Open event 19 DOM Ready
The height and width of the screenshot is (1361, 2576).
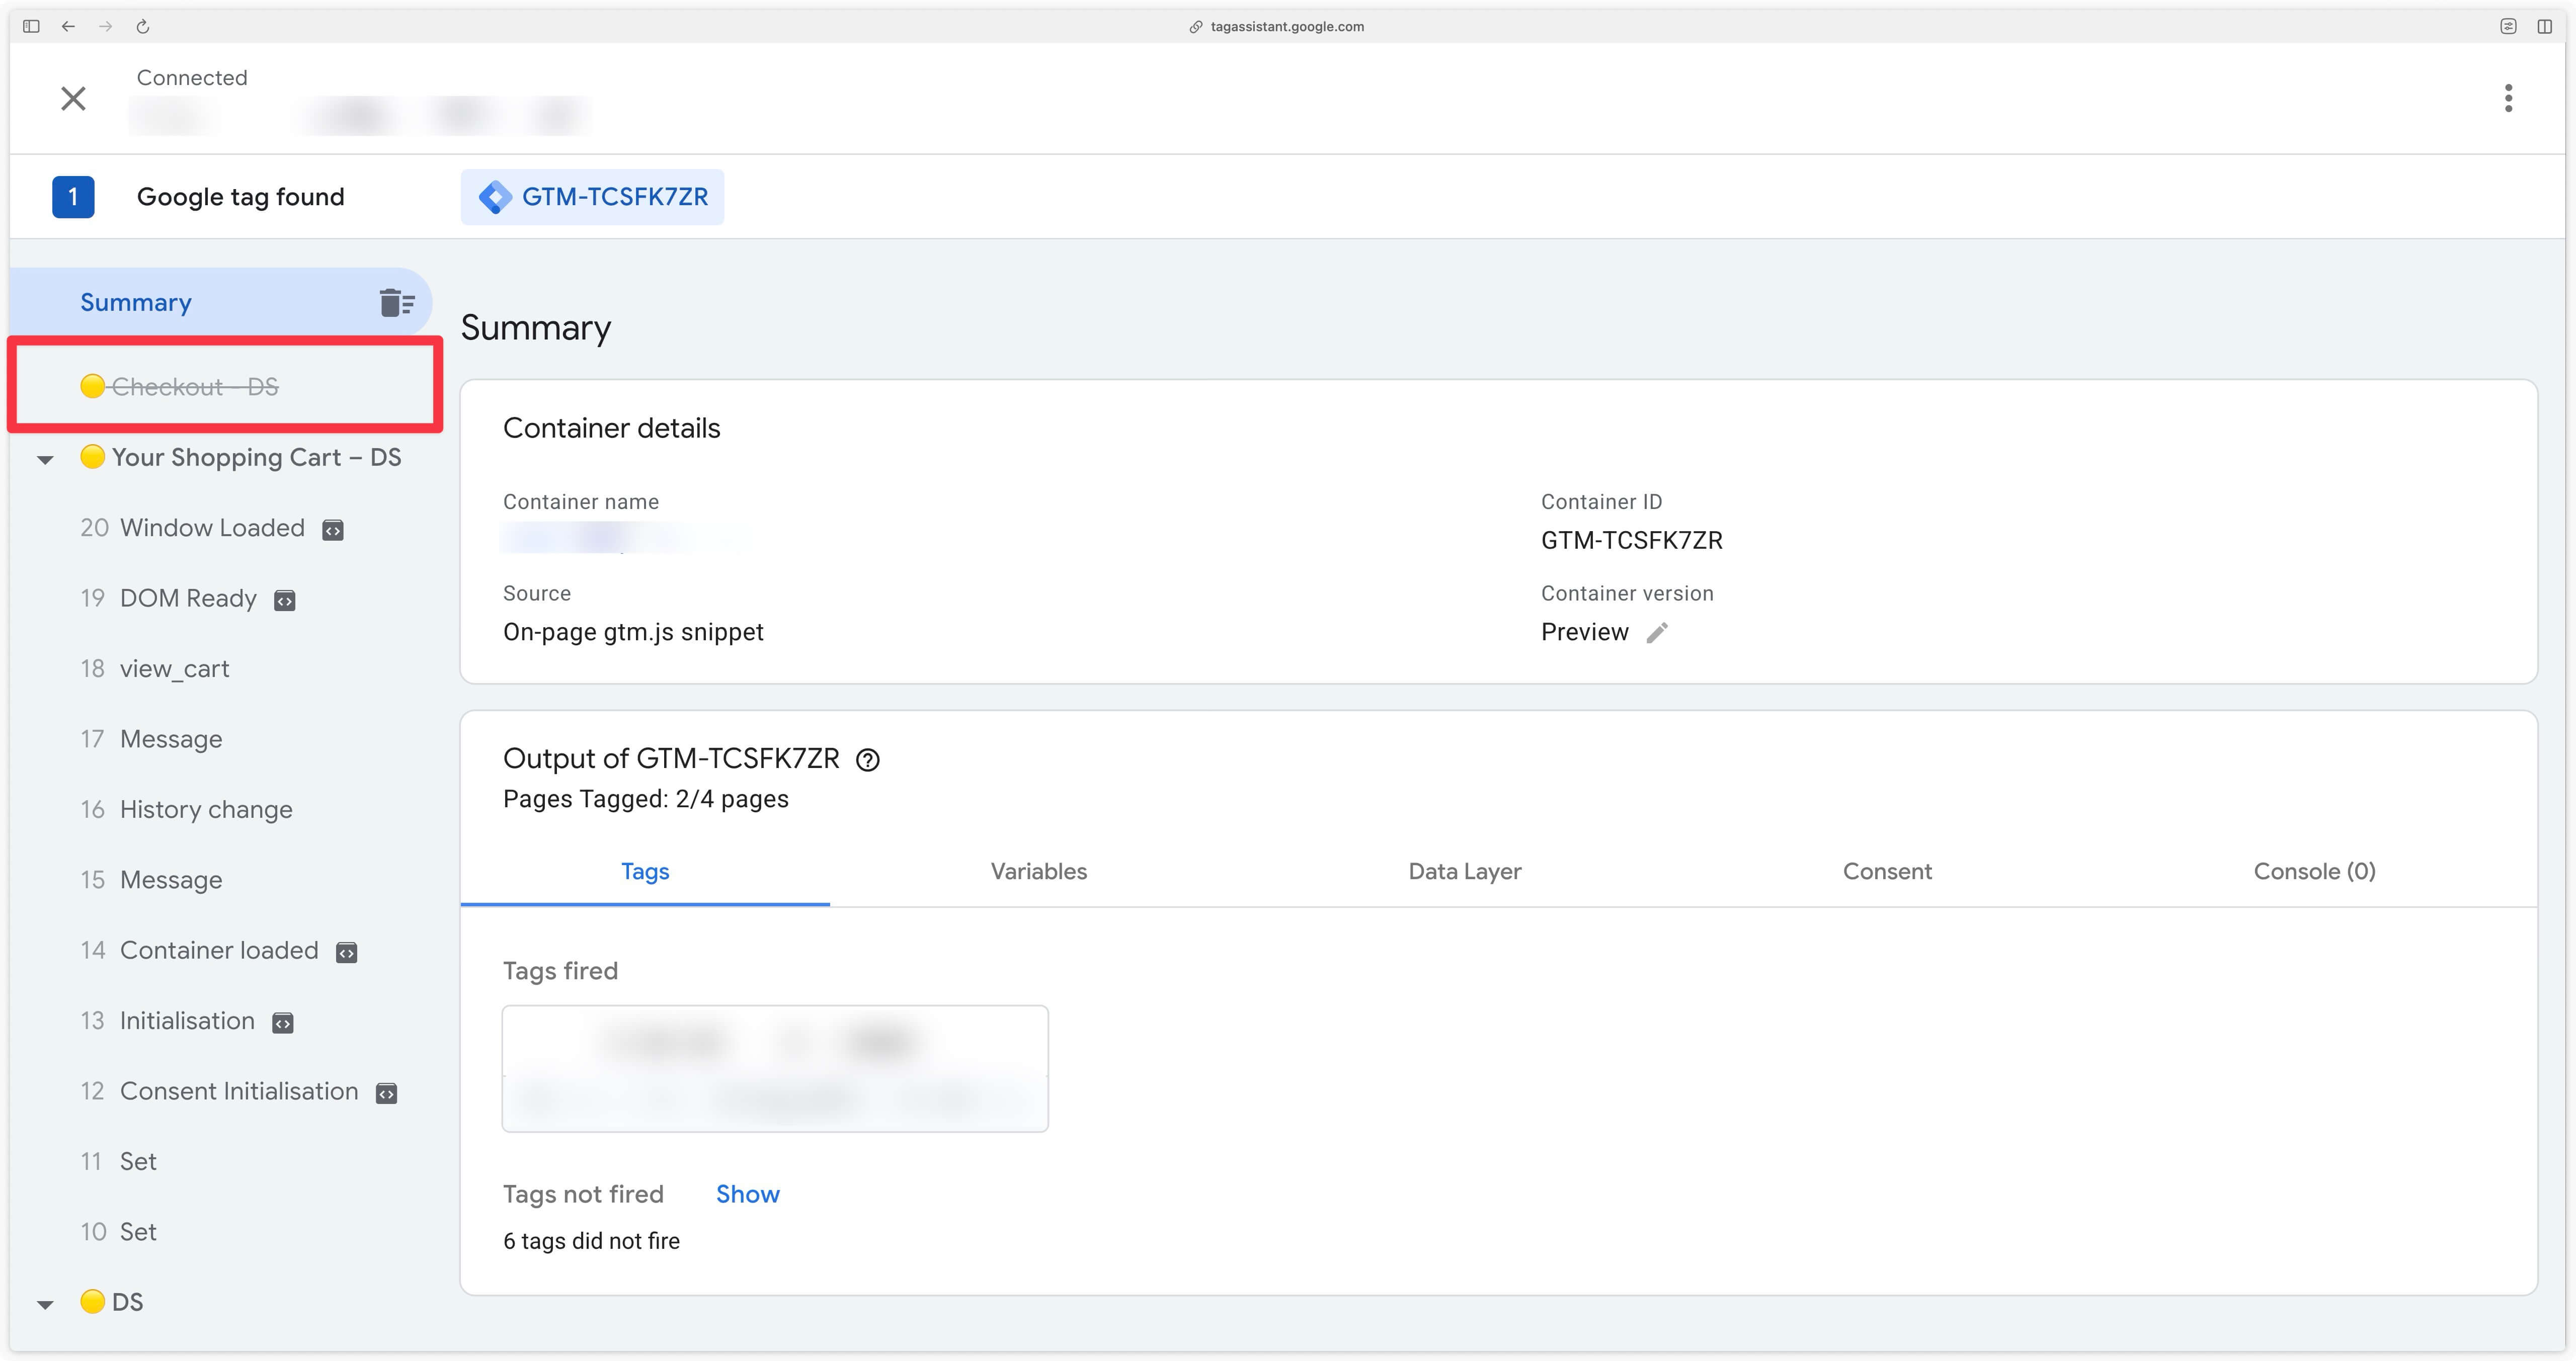pos(169,598)
